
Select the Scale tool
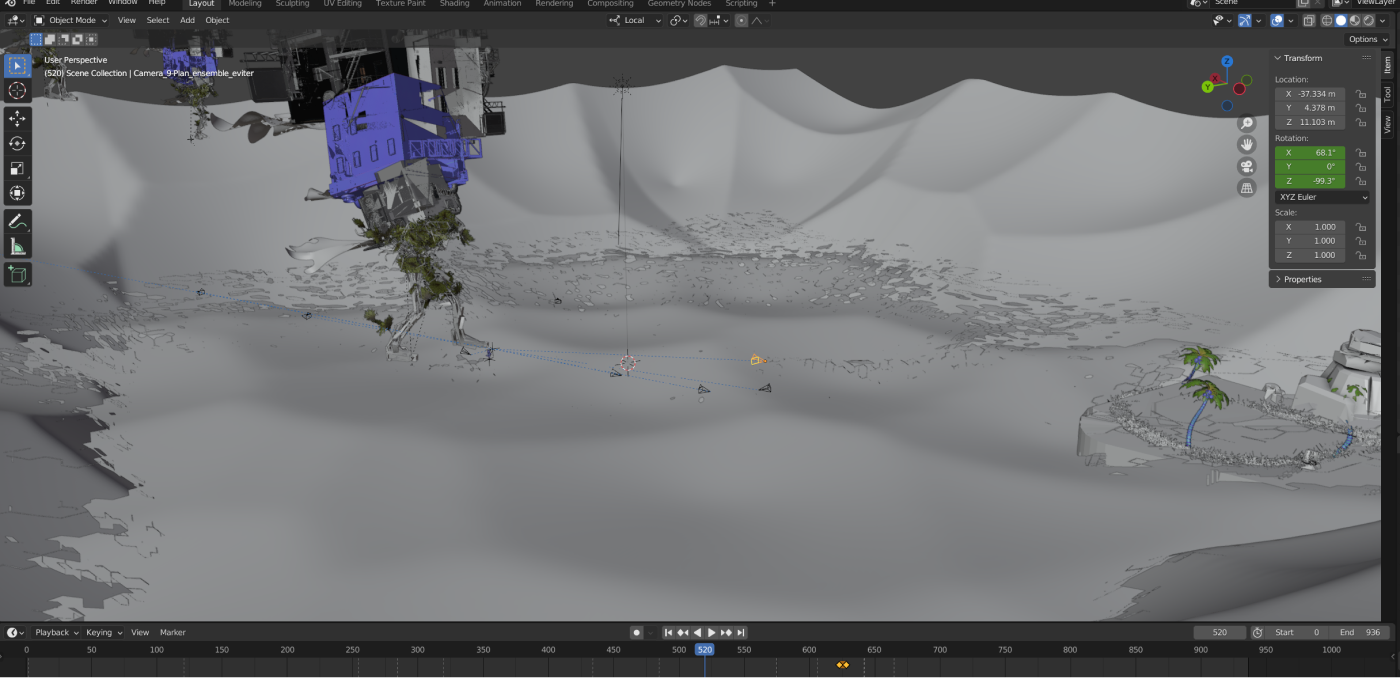[x=17, y=169]
